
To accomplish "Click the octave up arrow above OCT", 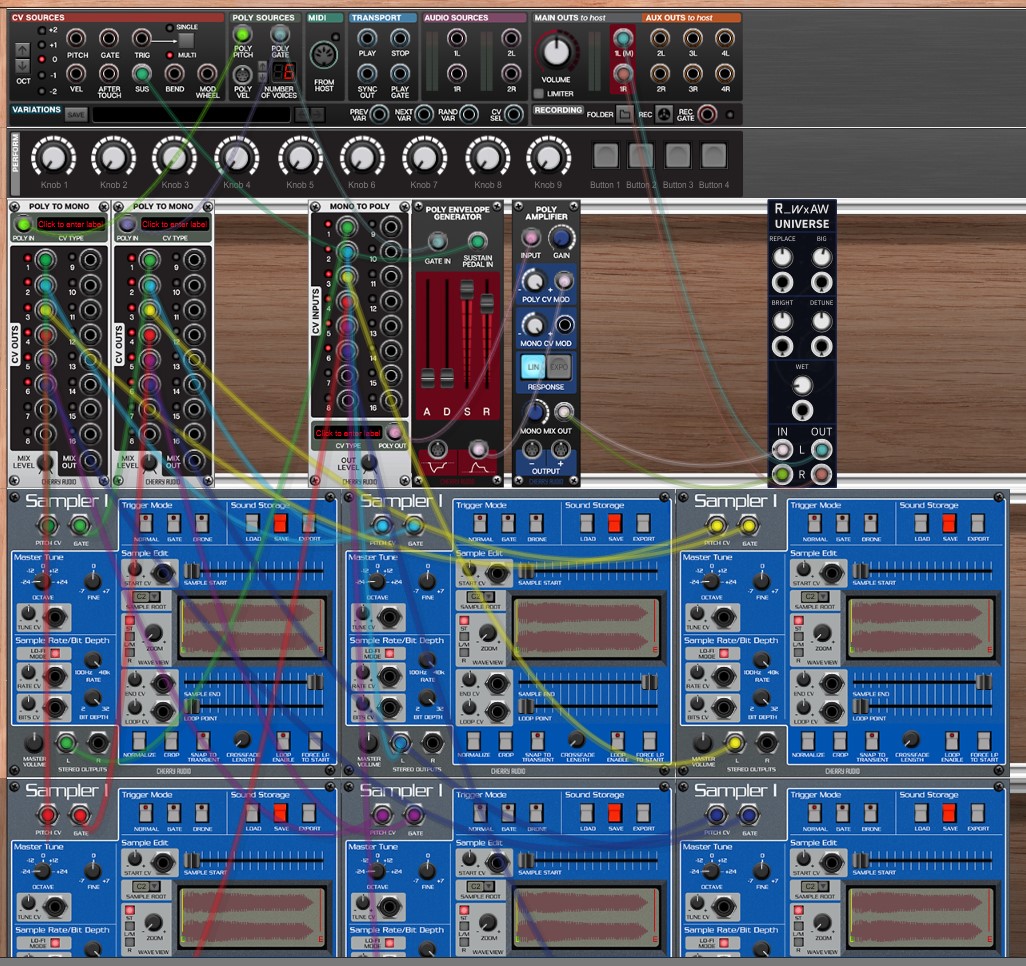I will point(23,50).
